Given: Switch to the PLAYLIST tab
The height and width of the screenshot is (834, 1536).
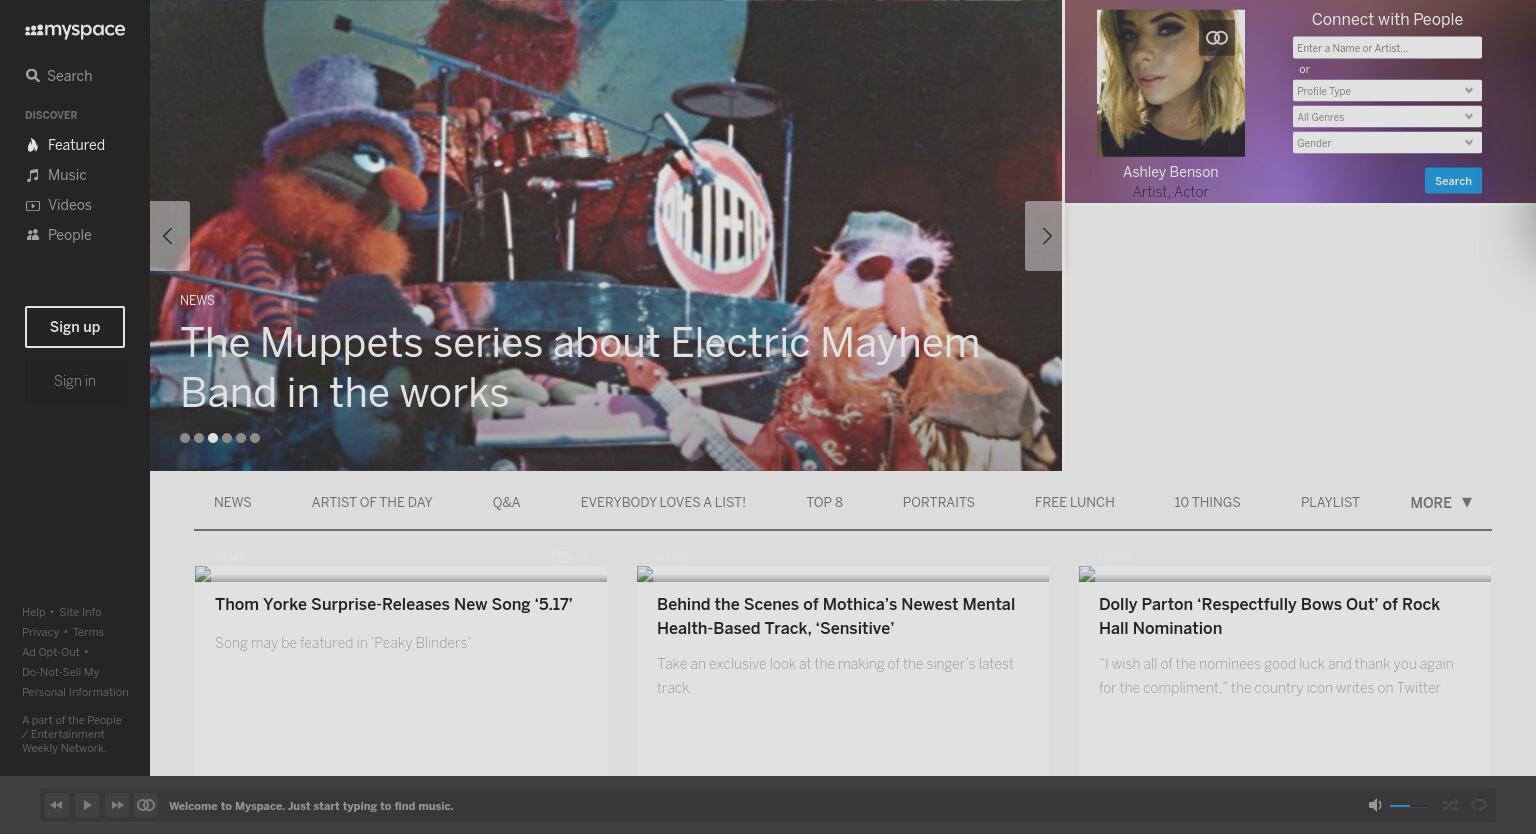Looking at the screenshot, I should click(x=1330, y=503).
